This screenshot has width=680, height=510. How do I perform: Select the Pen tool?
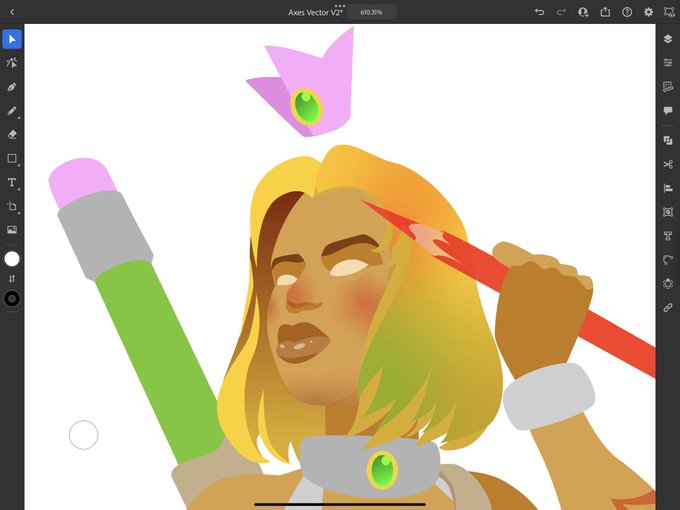pos(12,87)
